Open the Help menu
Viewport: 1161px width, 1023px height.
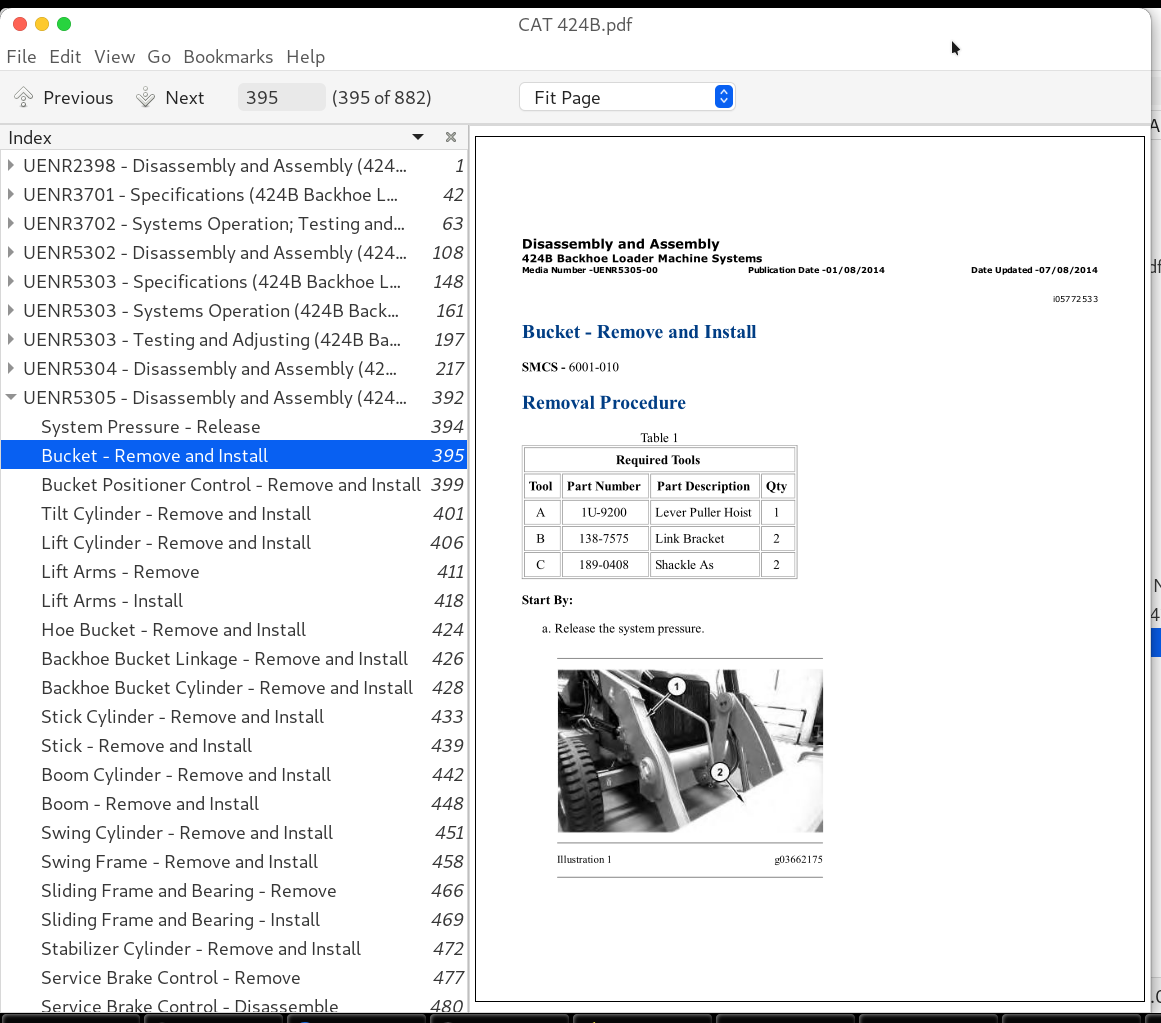tap(306, 57)
